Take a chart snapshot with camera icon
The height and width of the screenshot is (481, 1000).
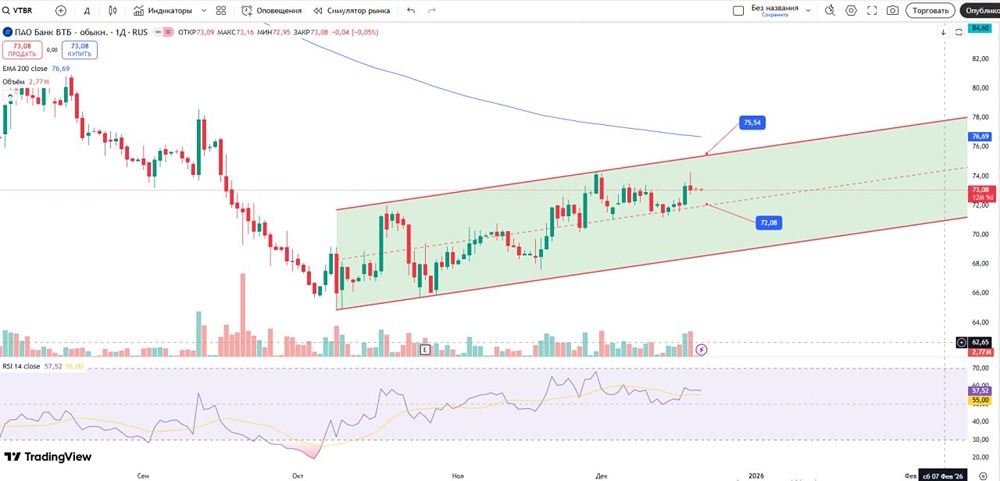[x=893, y=10]
